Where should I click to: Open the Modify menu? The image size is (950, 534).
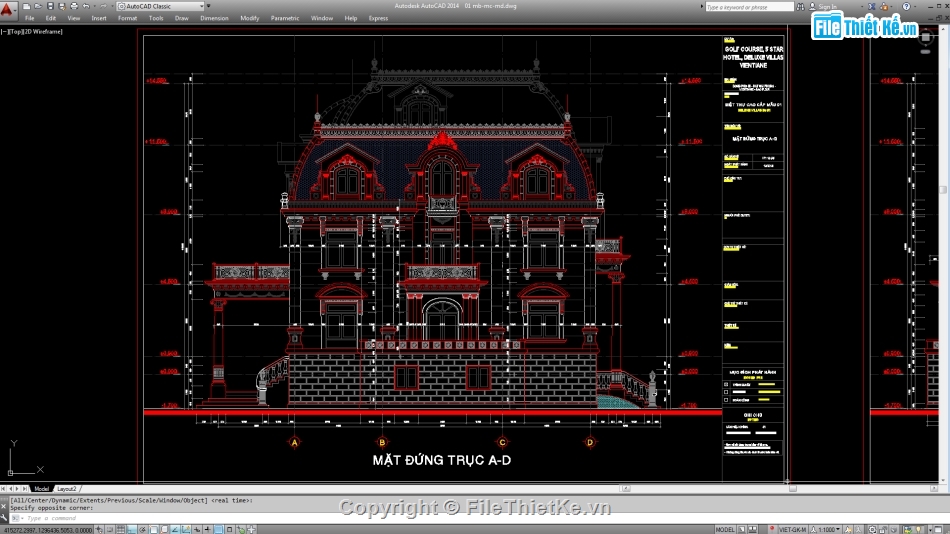tap(250, 18)
